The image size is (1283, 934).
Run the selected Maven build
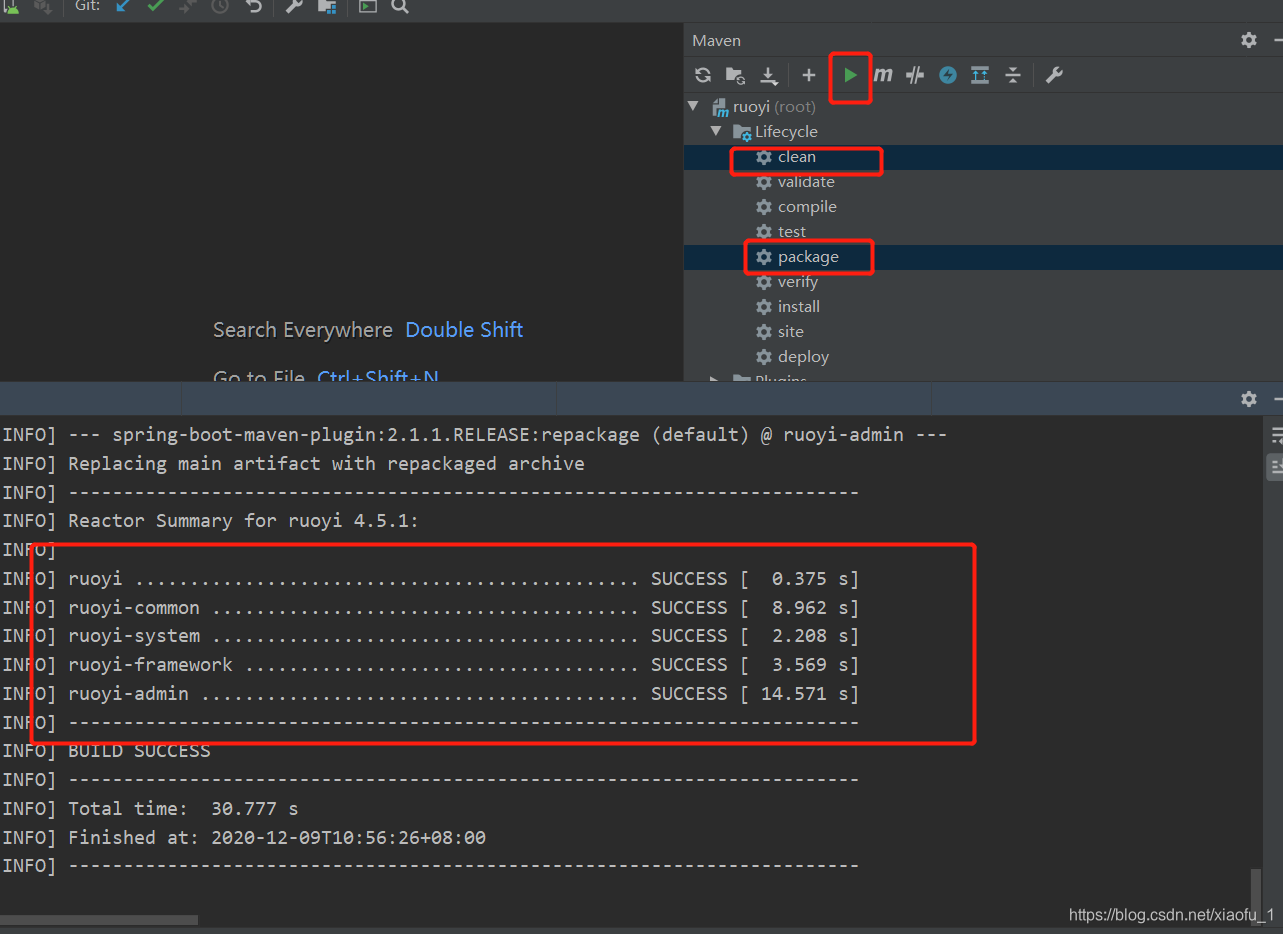coord(850,75)
